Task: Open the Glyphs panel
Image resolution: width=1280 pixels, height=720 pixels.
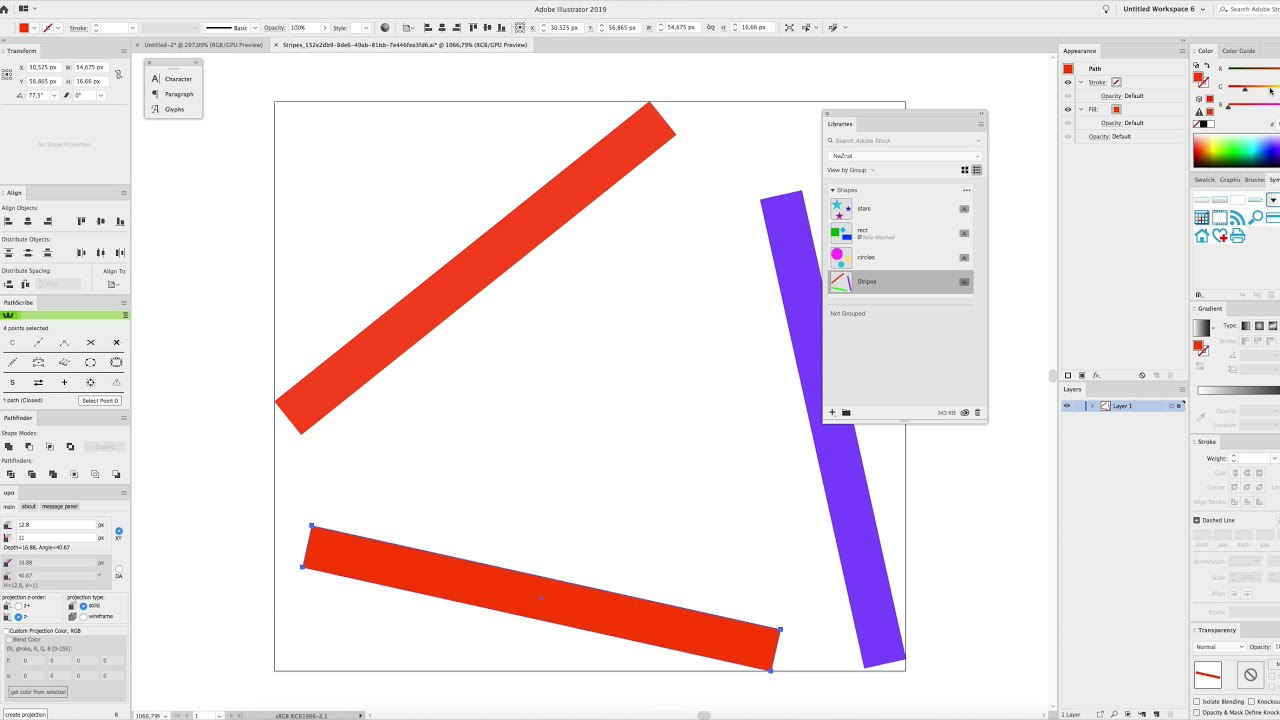Action: (x=168, y=109)
